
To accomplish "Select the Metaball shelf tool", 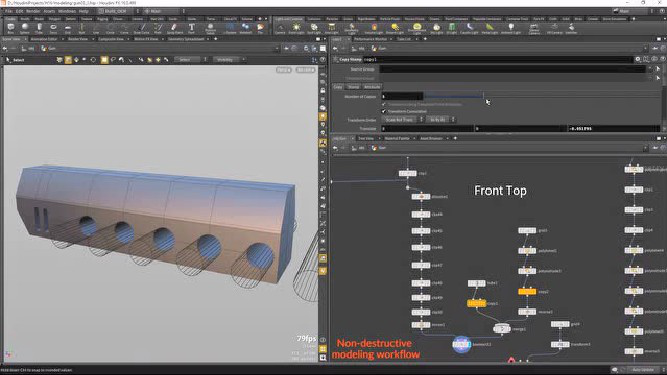I will (245, 28).
